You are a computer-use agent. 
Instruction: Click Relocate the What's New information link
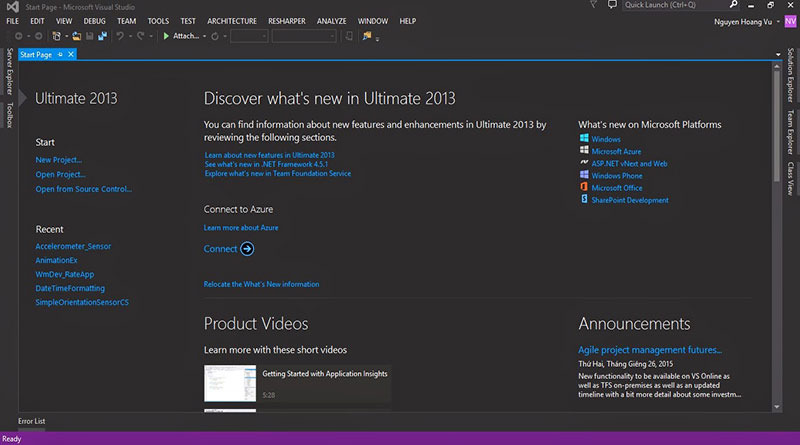coord(261,284)
